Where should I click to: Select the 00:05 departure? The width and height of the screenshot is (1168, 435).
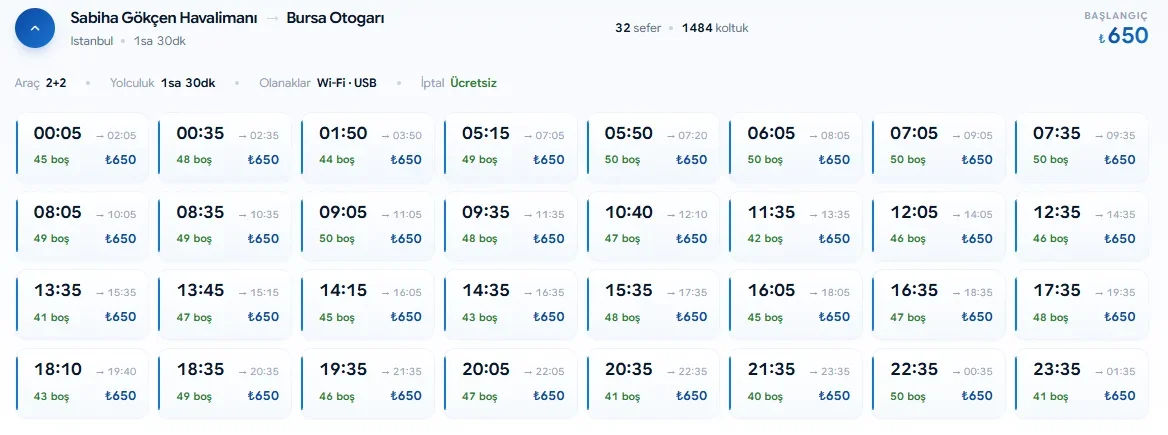(x=83, y=147)
